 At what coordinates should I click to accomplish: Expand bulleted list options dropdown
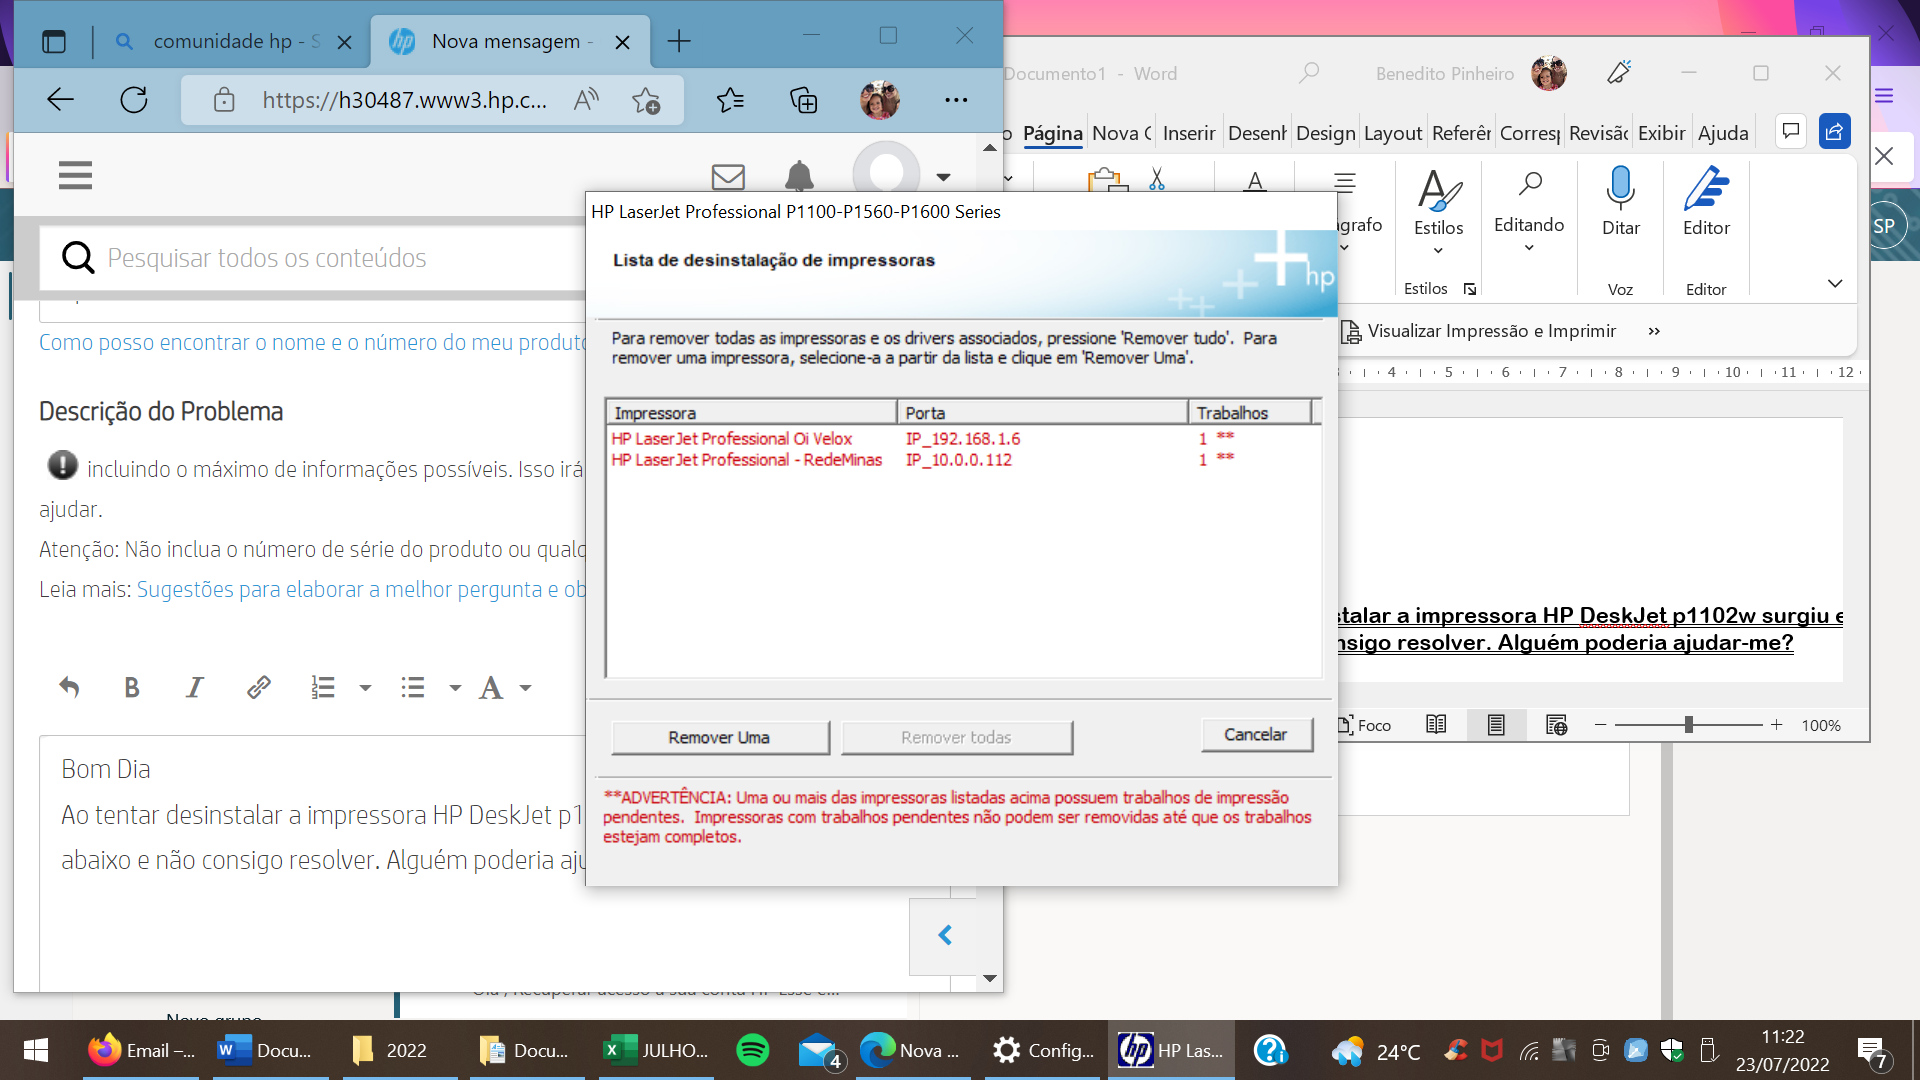[455, 688]
